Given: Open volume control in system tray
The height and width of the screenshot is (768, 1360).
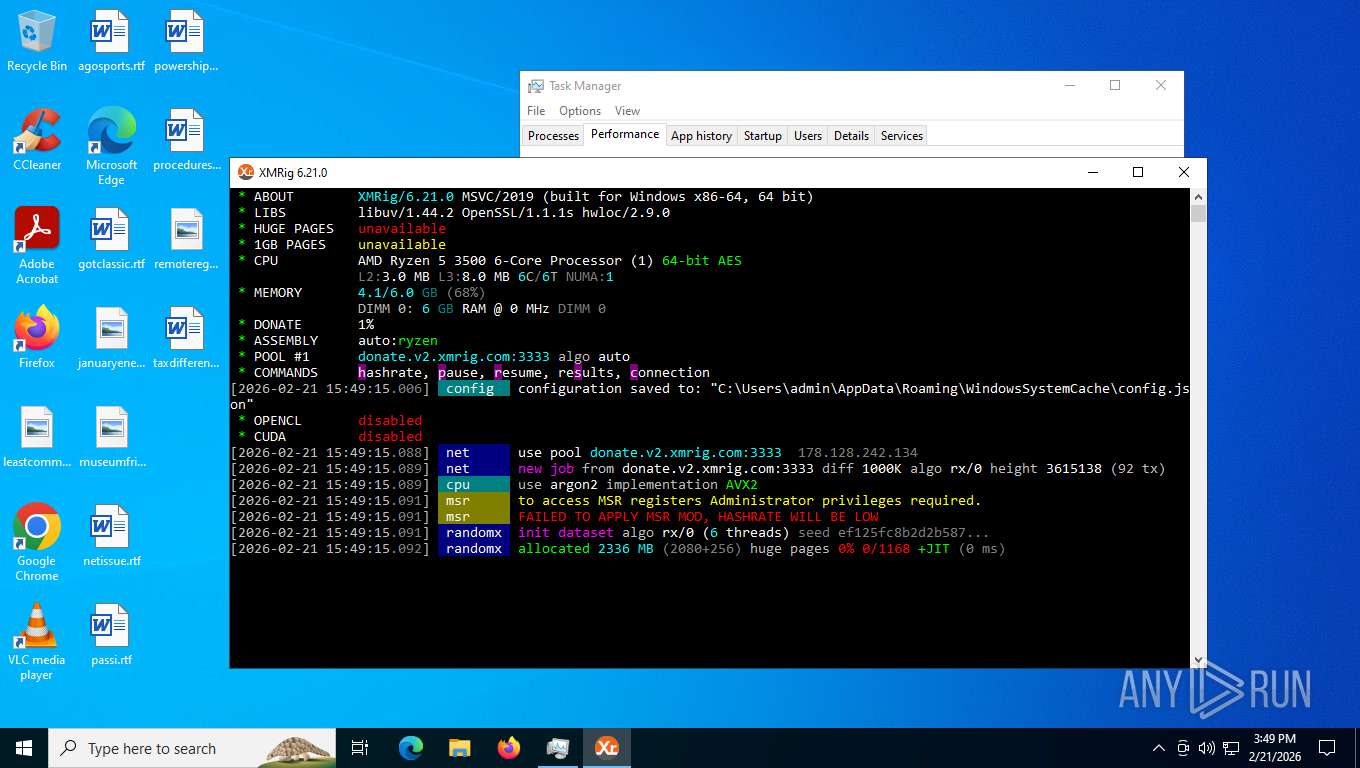Looking at the screenshot, I should point(1207,748).
